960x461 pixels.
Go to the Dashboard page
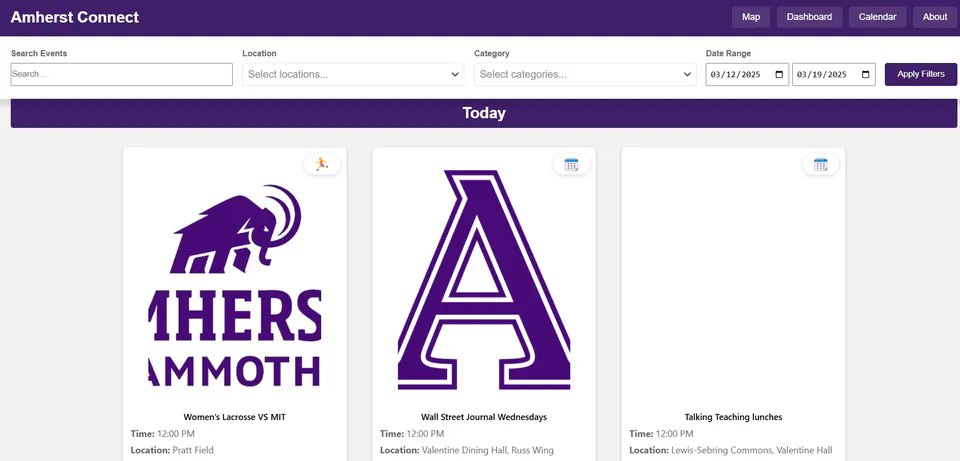tap(809, 17)
